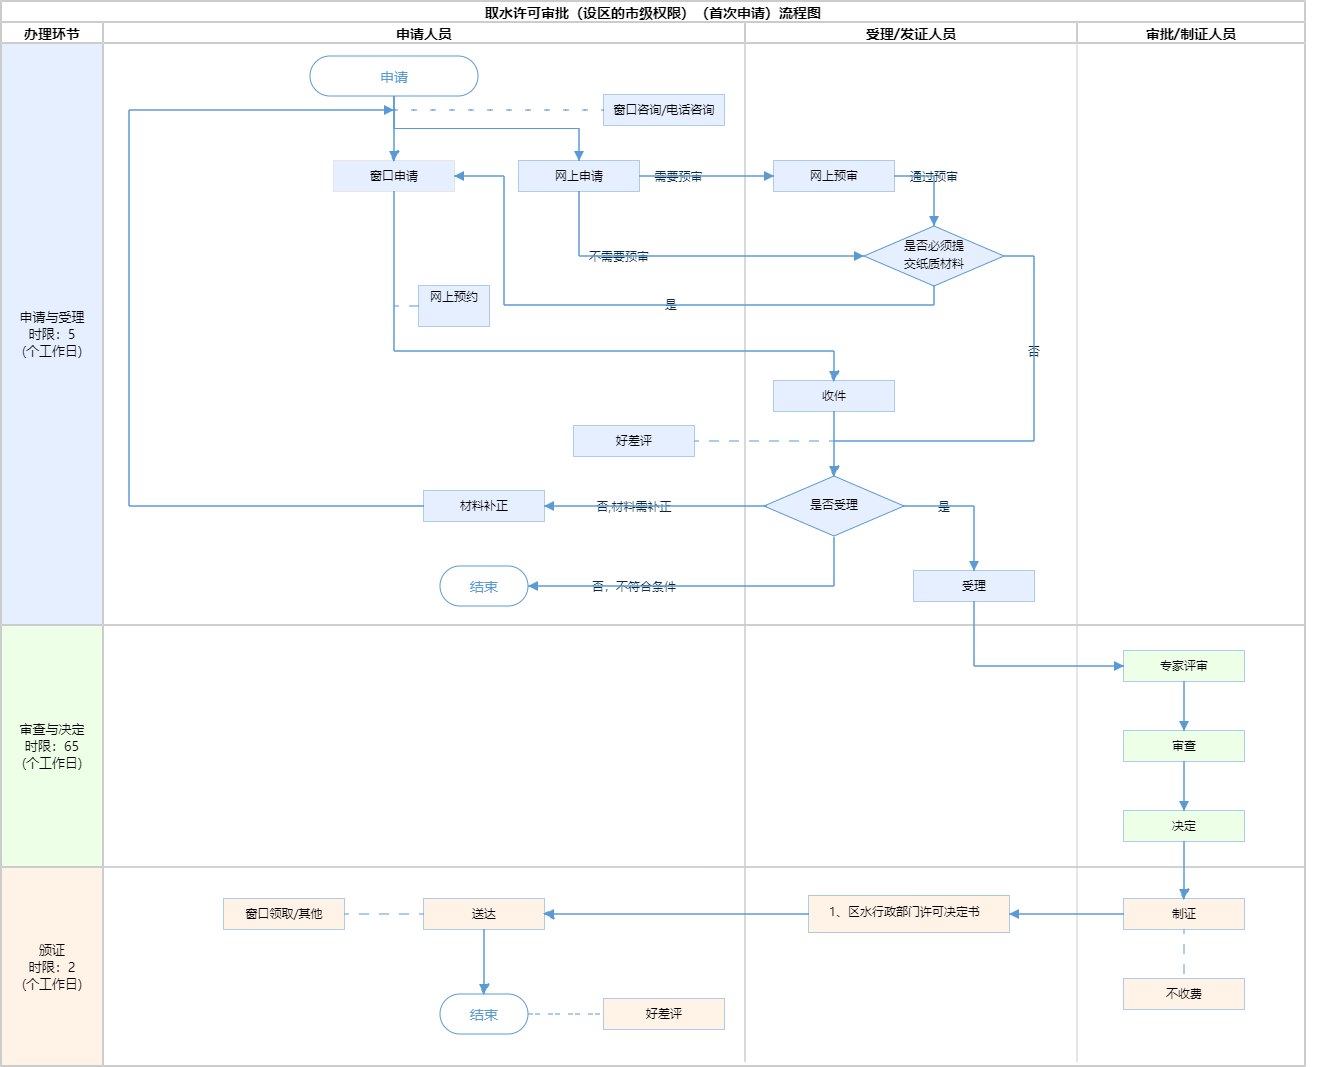Select the 送达 process box
The image size is (1323, 1067).
(483, 914)
